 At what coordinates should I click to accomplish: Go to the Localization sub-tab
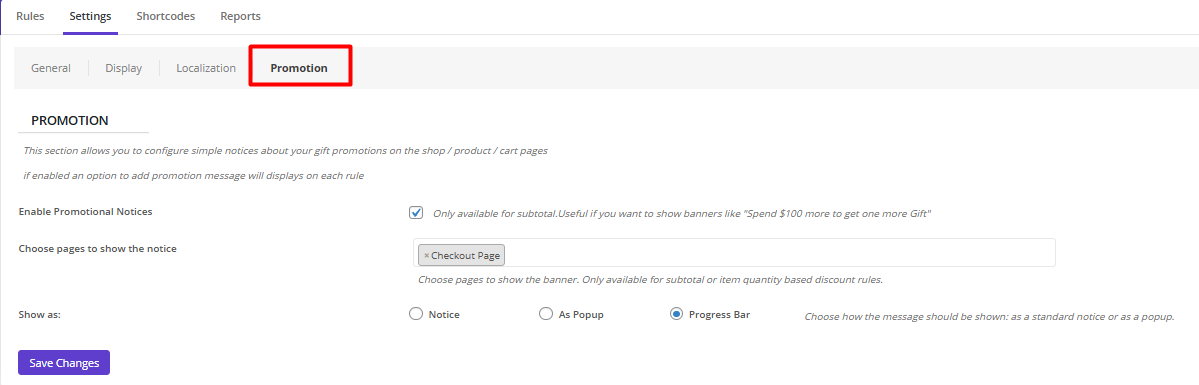206,68
